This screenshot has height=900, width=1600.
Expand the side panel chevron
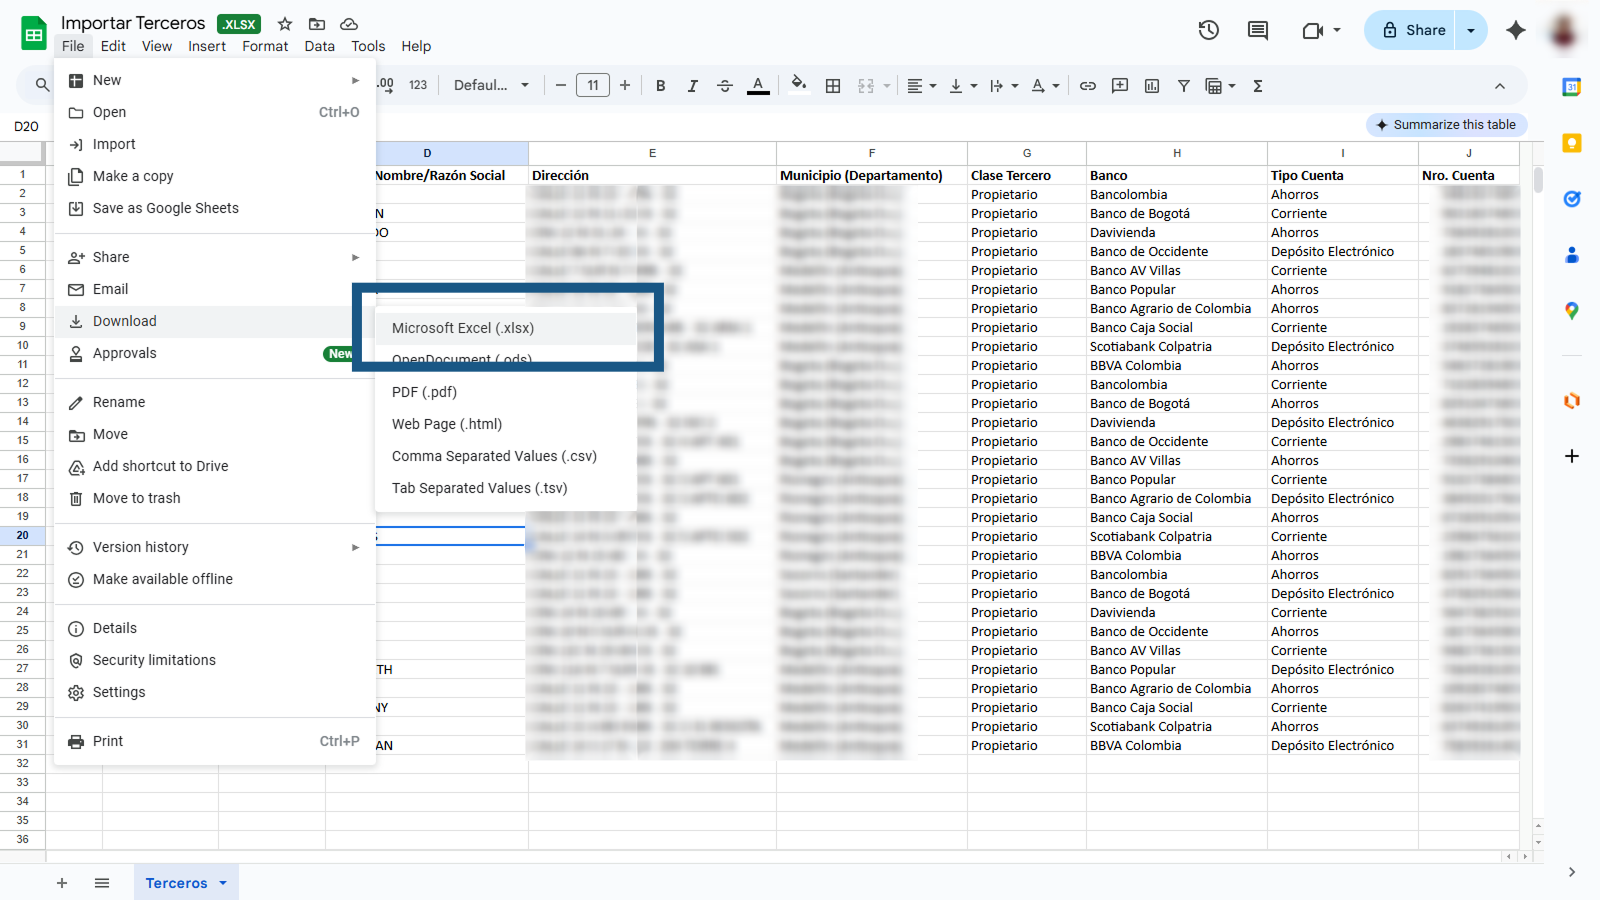tap(1572, 872)
